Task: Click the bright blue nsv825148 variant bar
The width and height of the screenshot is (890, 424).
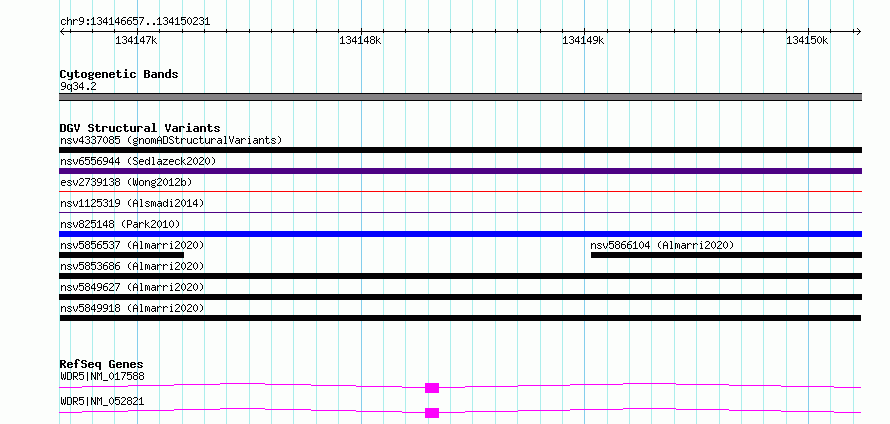Action: (x=460, y=234)
